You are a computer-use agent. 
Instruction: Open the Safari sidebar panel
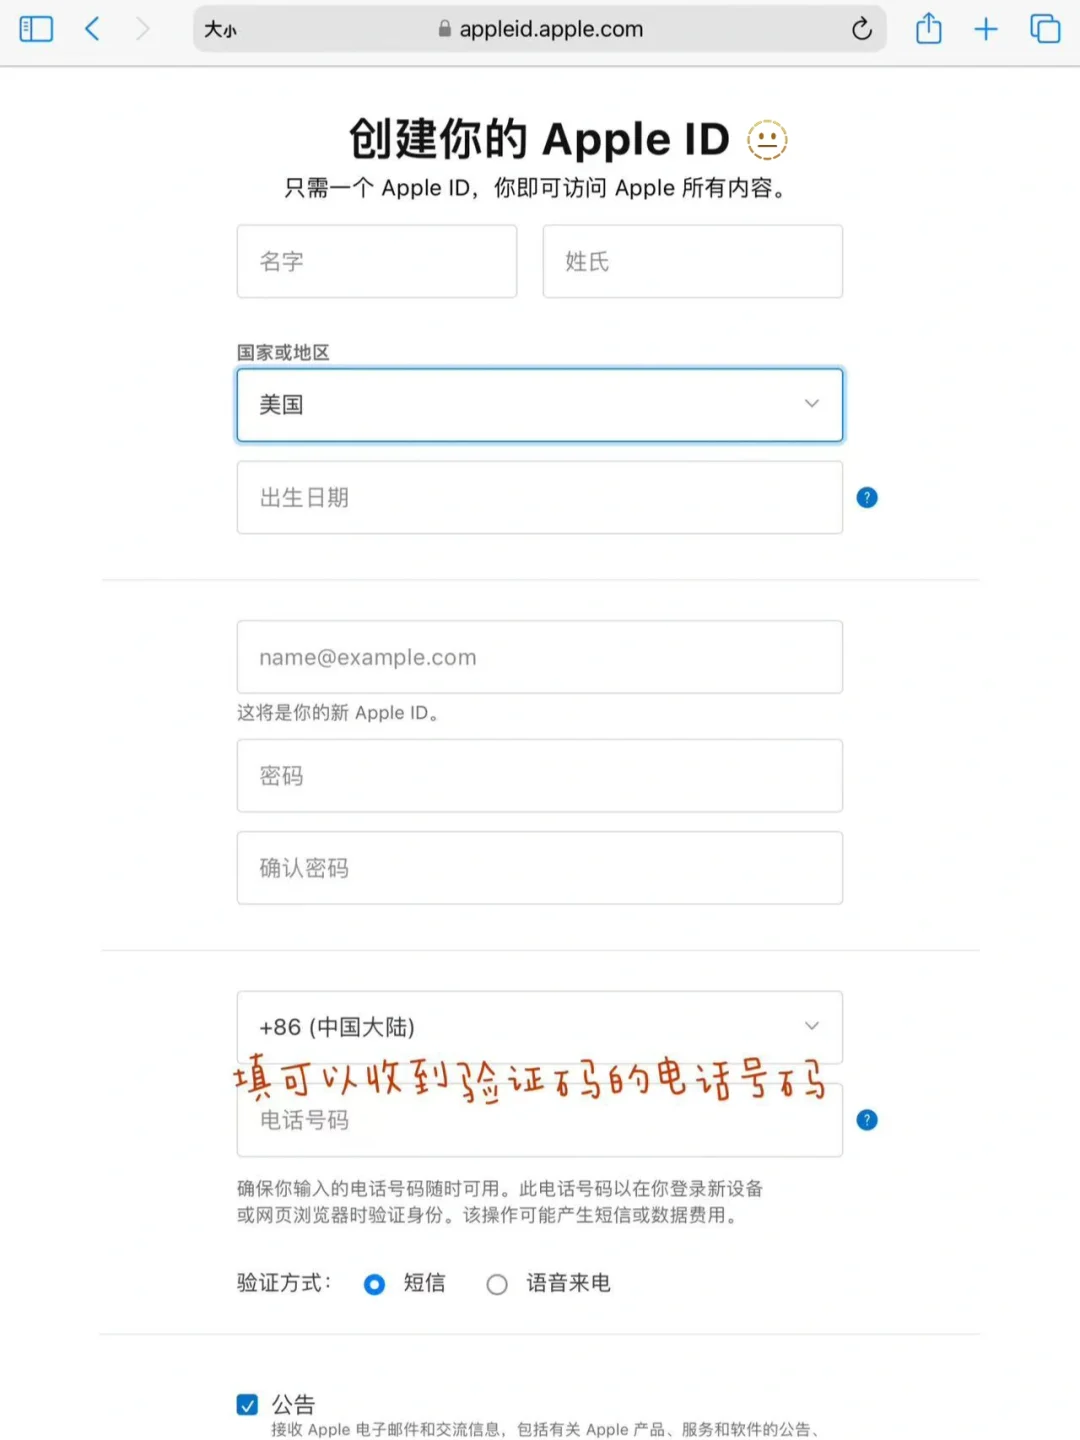35,29
